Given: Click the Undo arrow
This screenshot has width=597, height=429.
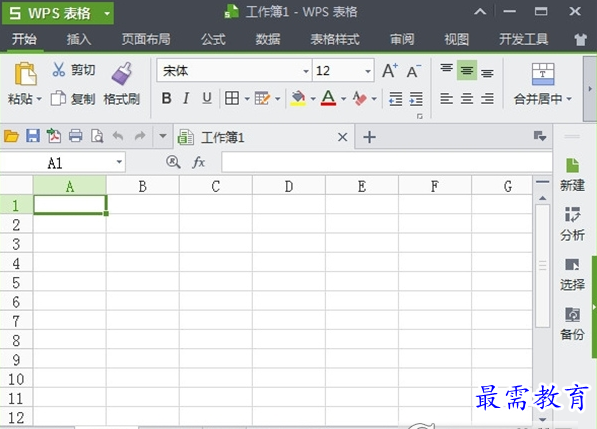Looking at the screenshot, I should [x=118, y=136].
